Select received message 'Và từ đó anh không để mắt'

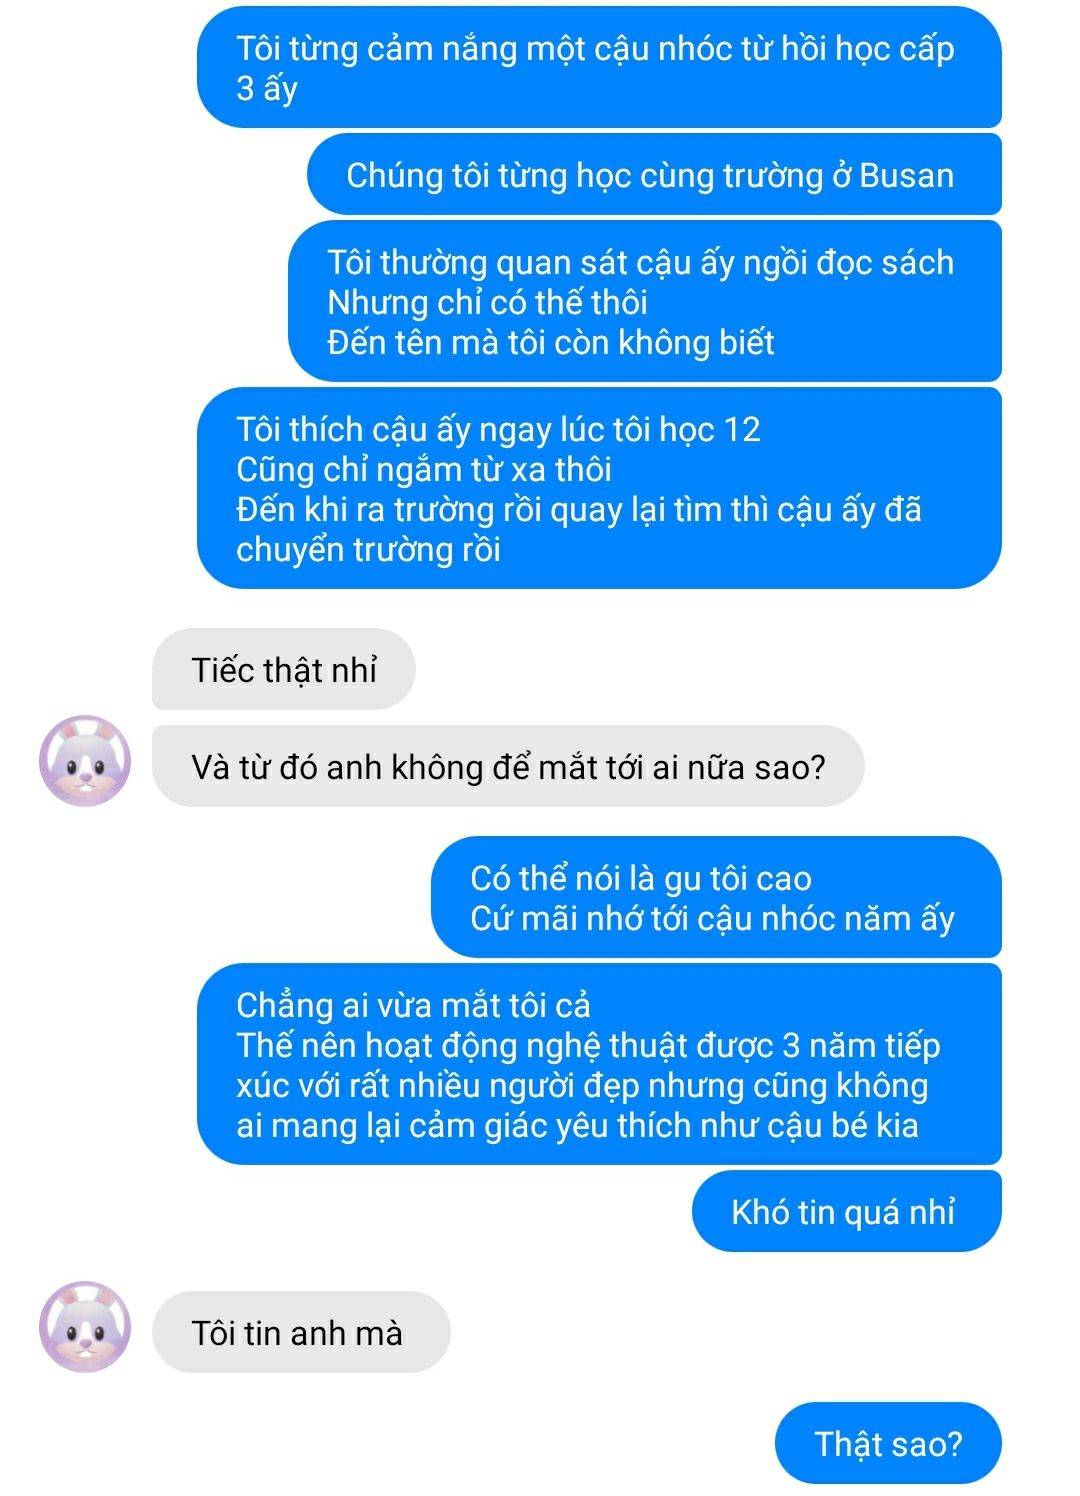[508, 766]
